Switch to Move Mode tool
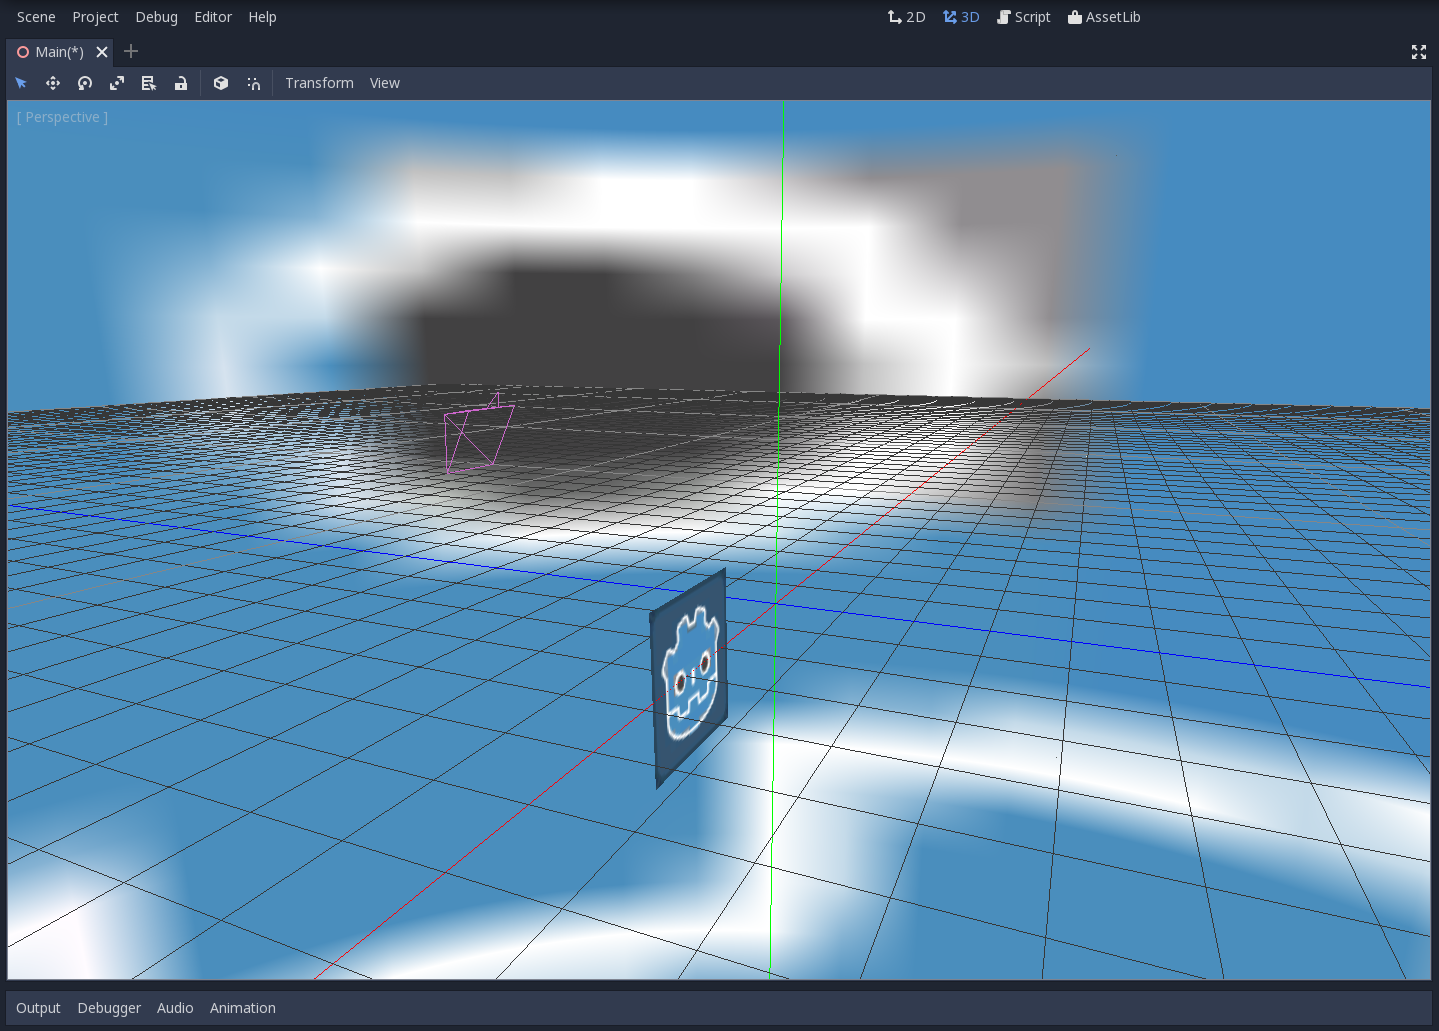The height and width of the screenshot is (1031, 1439). (x=53, y=83)
